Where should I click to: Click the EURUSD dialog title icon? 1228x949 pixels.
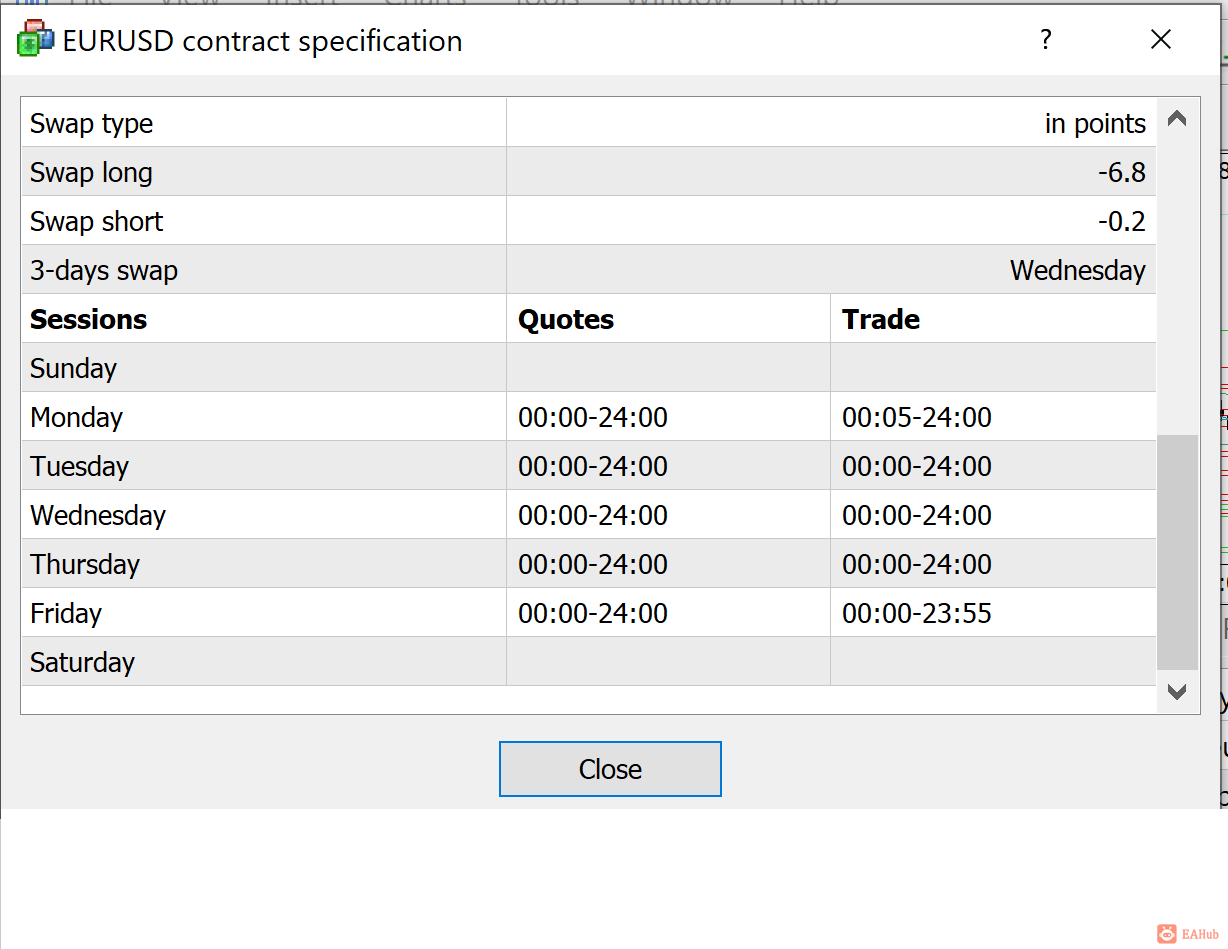35,39
